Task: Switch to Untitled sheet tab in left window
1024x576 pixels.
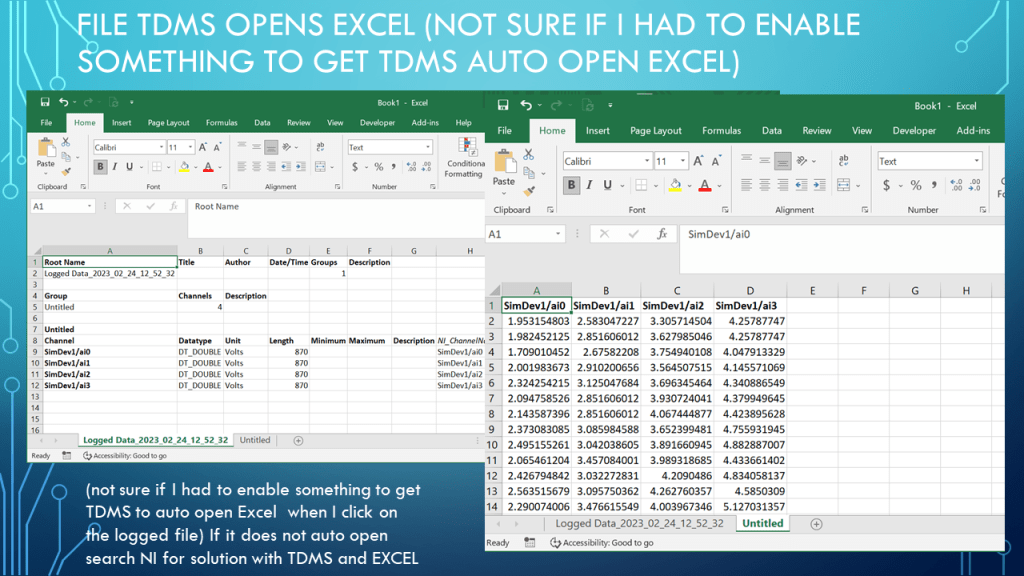Action: pyautogui.click(x=255, y=440)
